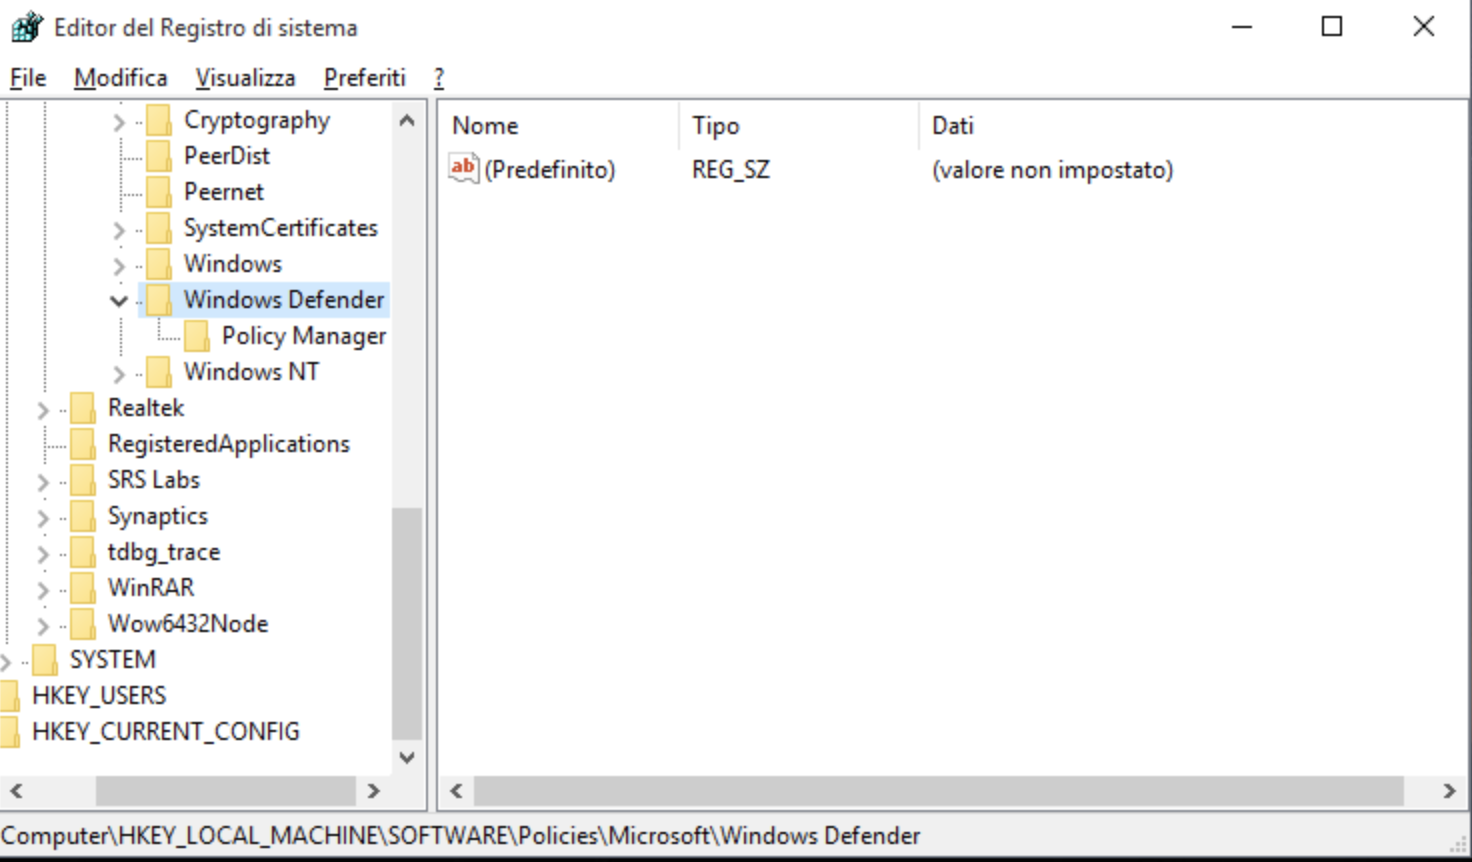Open the Modifica menu
Screen dimensions: 1472x862
tap(120, 78)
